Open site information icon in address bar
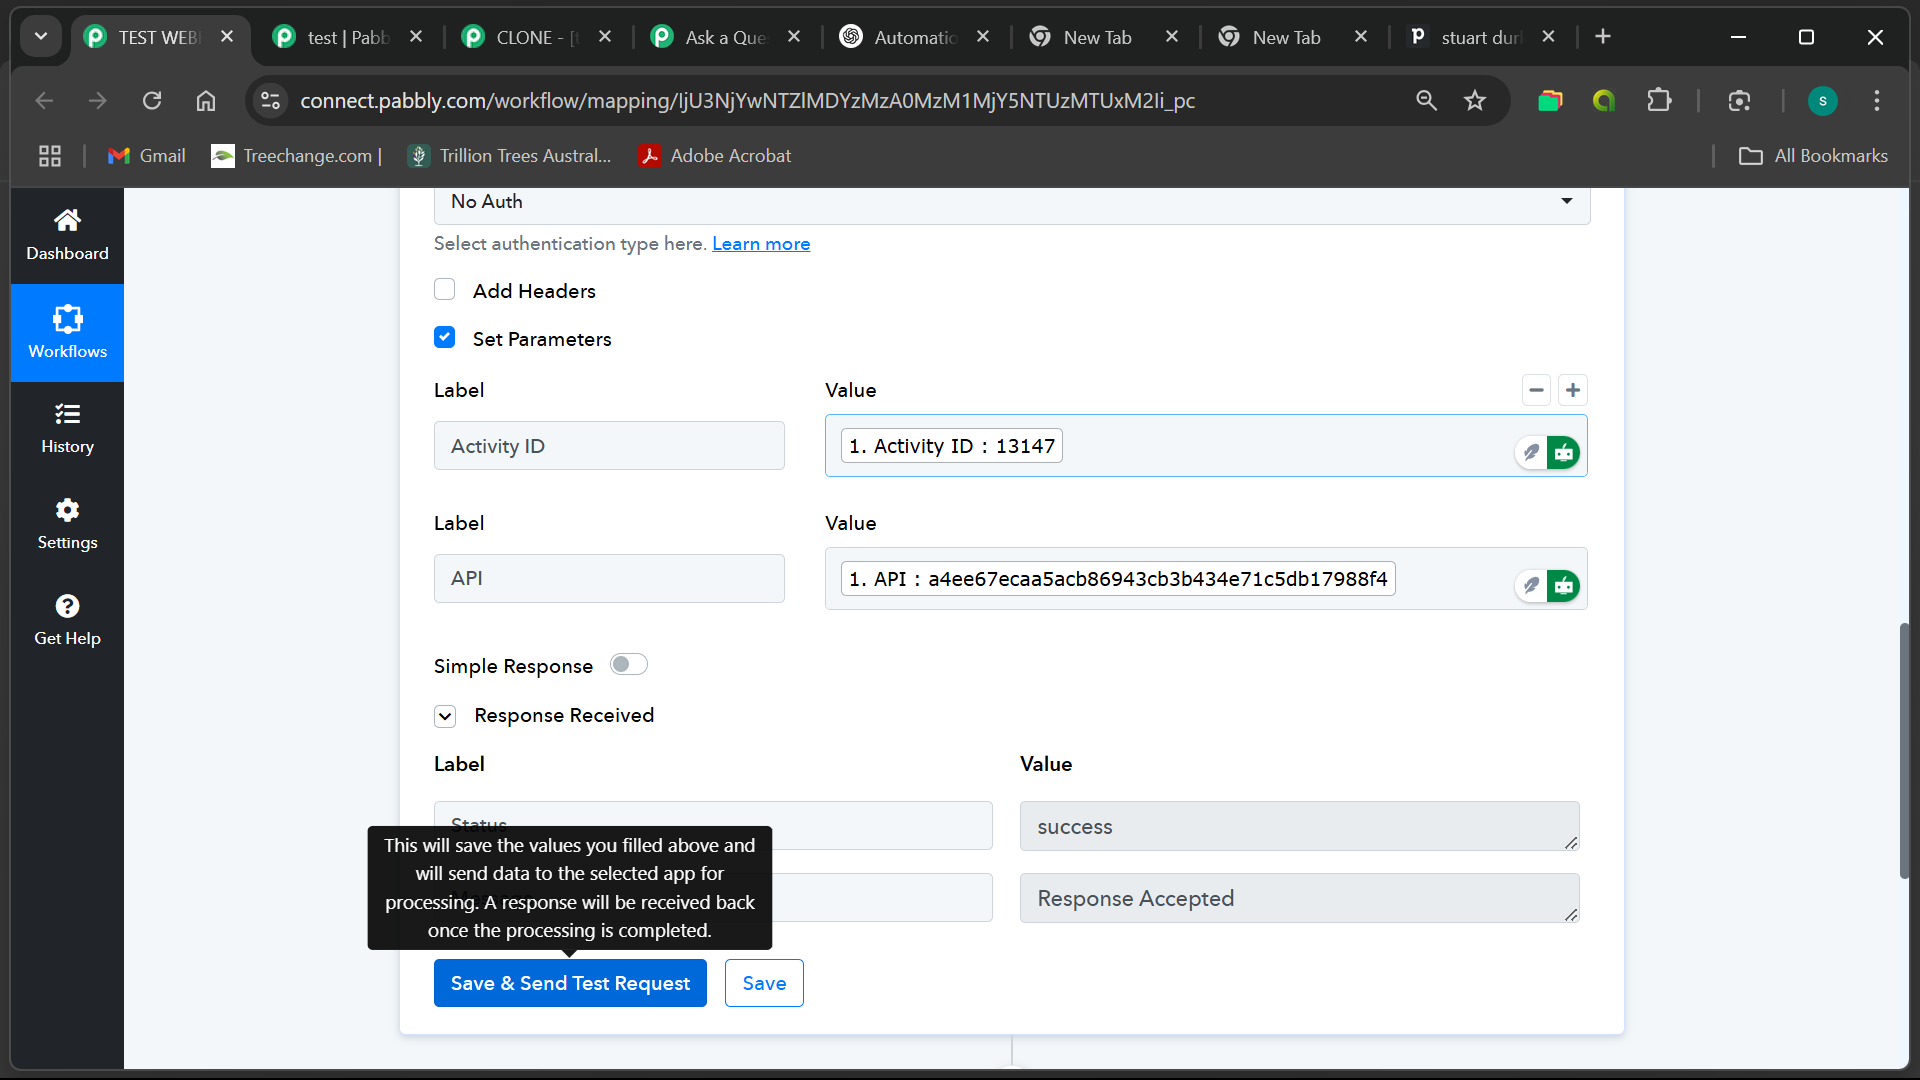1920x1080 pixels. [270, 100]
